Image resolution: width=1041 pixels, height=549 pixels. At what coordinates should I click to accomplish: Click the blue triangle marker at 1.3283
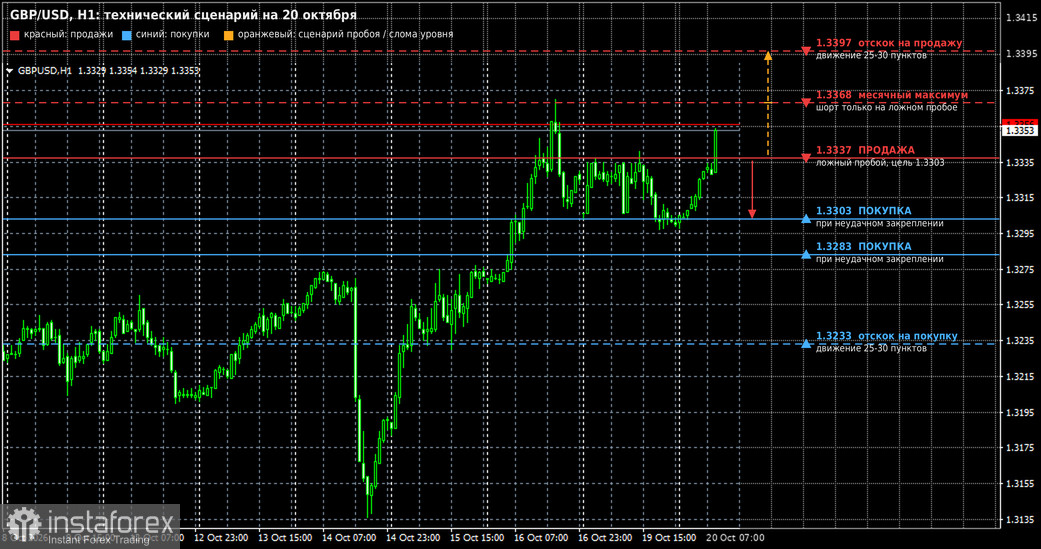pos(806,254)
